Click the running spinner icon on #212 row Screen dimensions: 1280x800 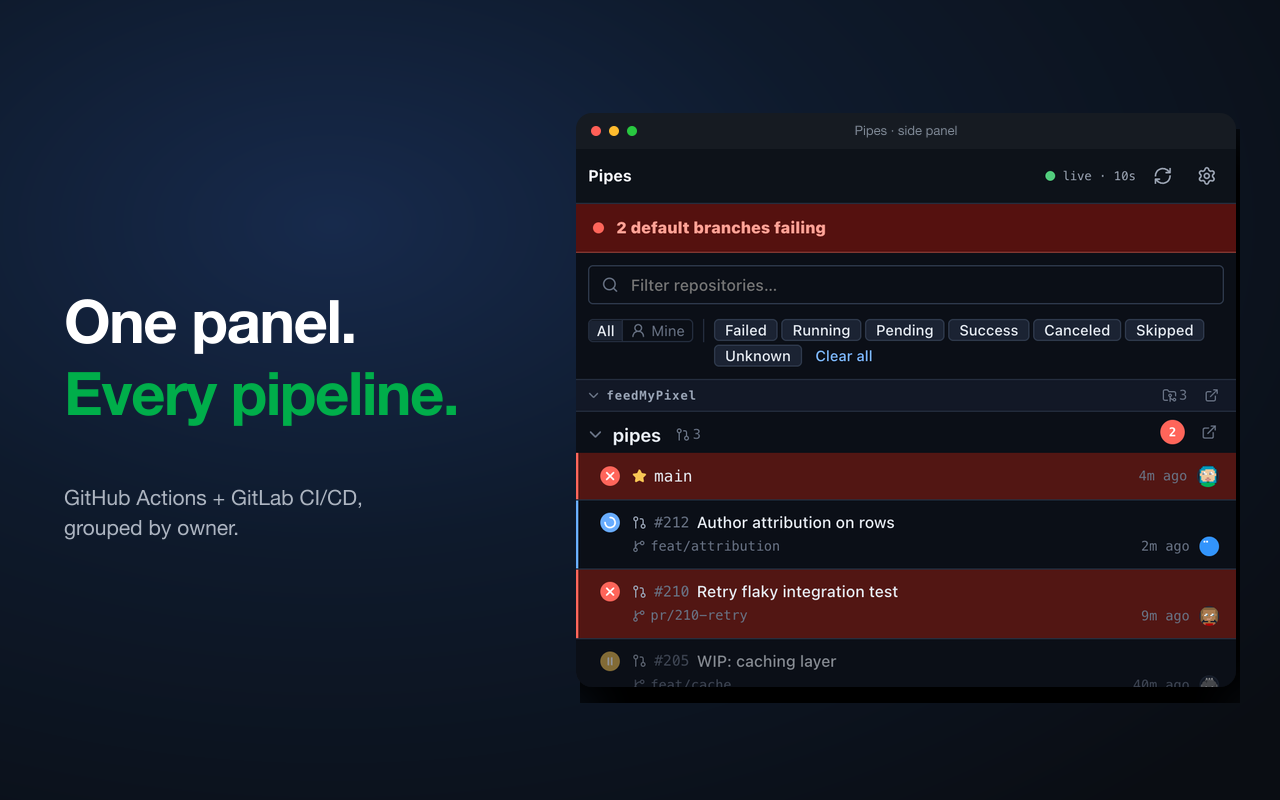point(610,522)
